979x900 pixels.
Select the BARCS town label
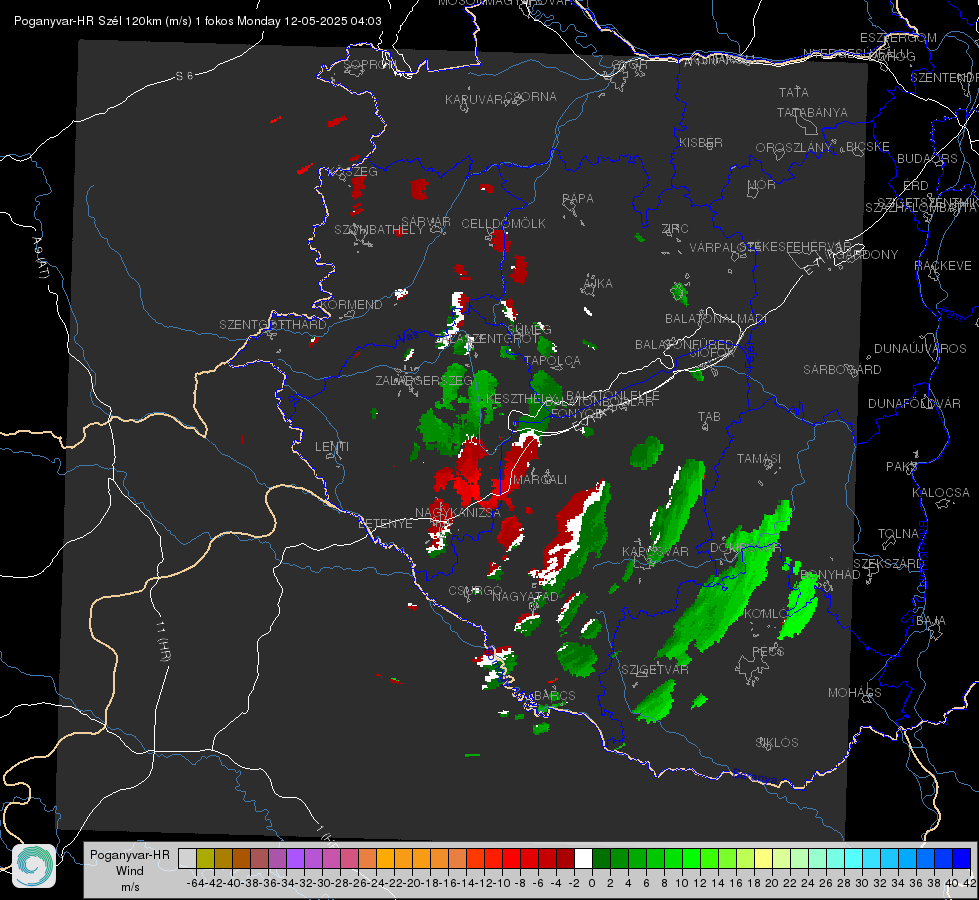point(554,695)
